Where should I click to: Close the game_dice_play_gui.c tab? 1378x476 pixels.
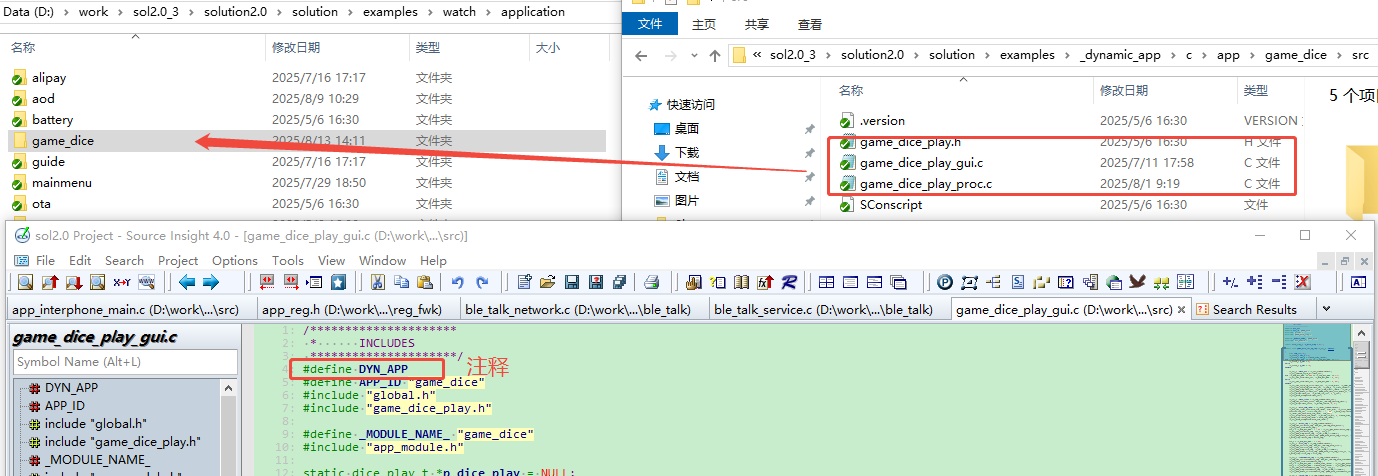tap(1181, 310)
